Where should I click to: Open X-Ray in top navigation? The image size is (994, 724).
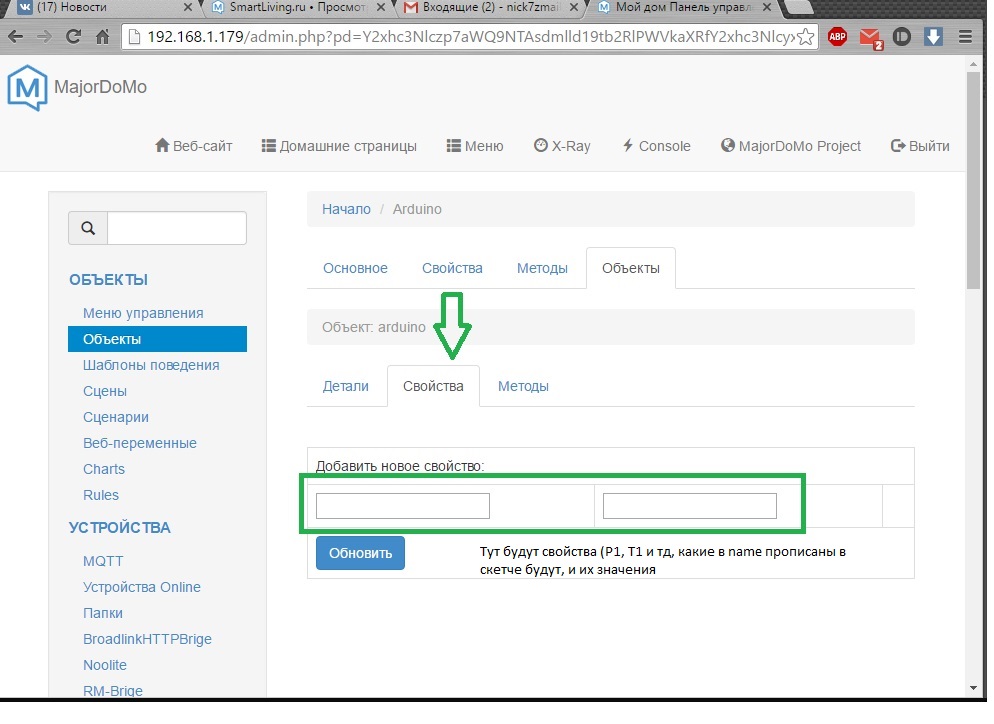(x=562, y=146)
